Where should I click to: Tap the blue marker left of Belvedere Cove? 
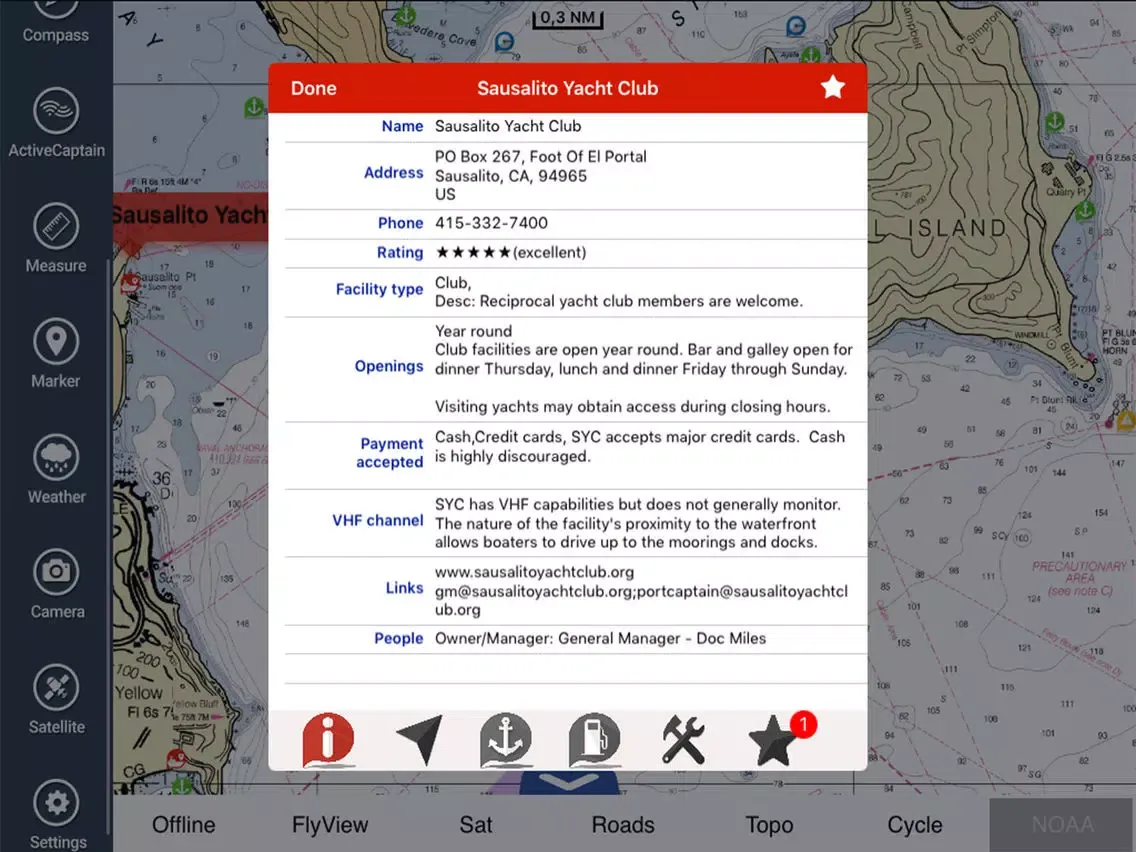coord(504,41)
